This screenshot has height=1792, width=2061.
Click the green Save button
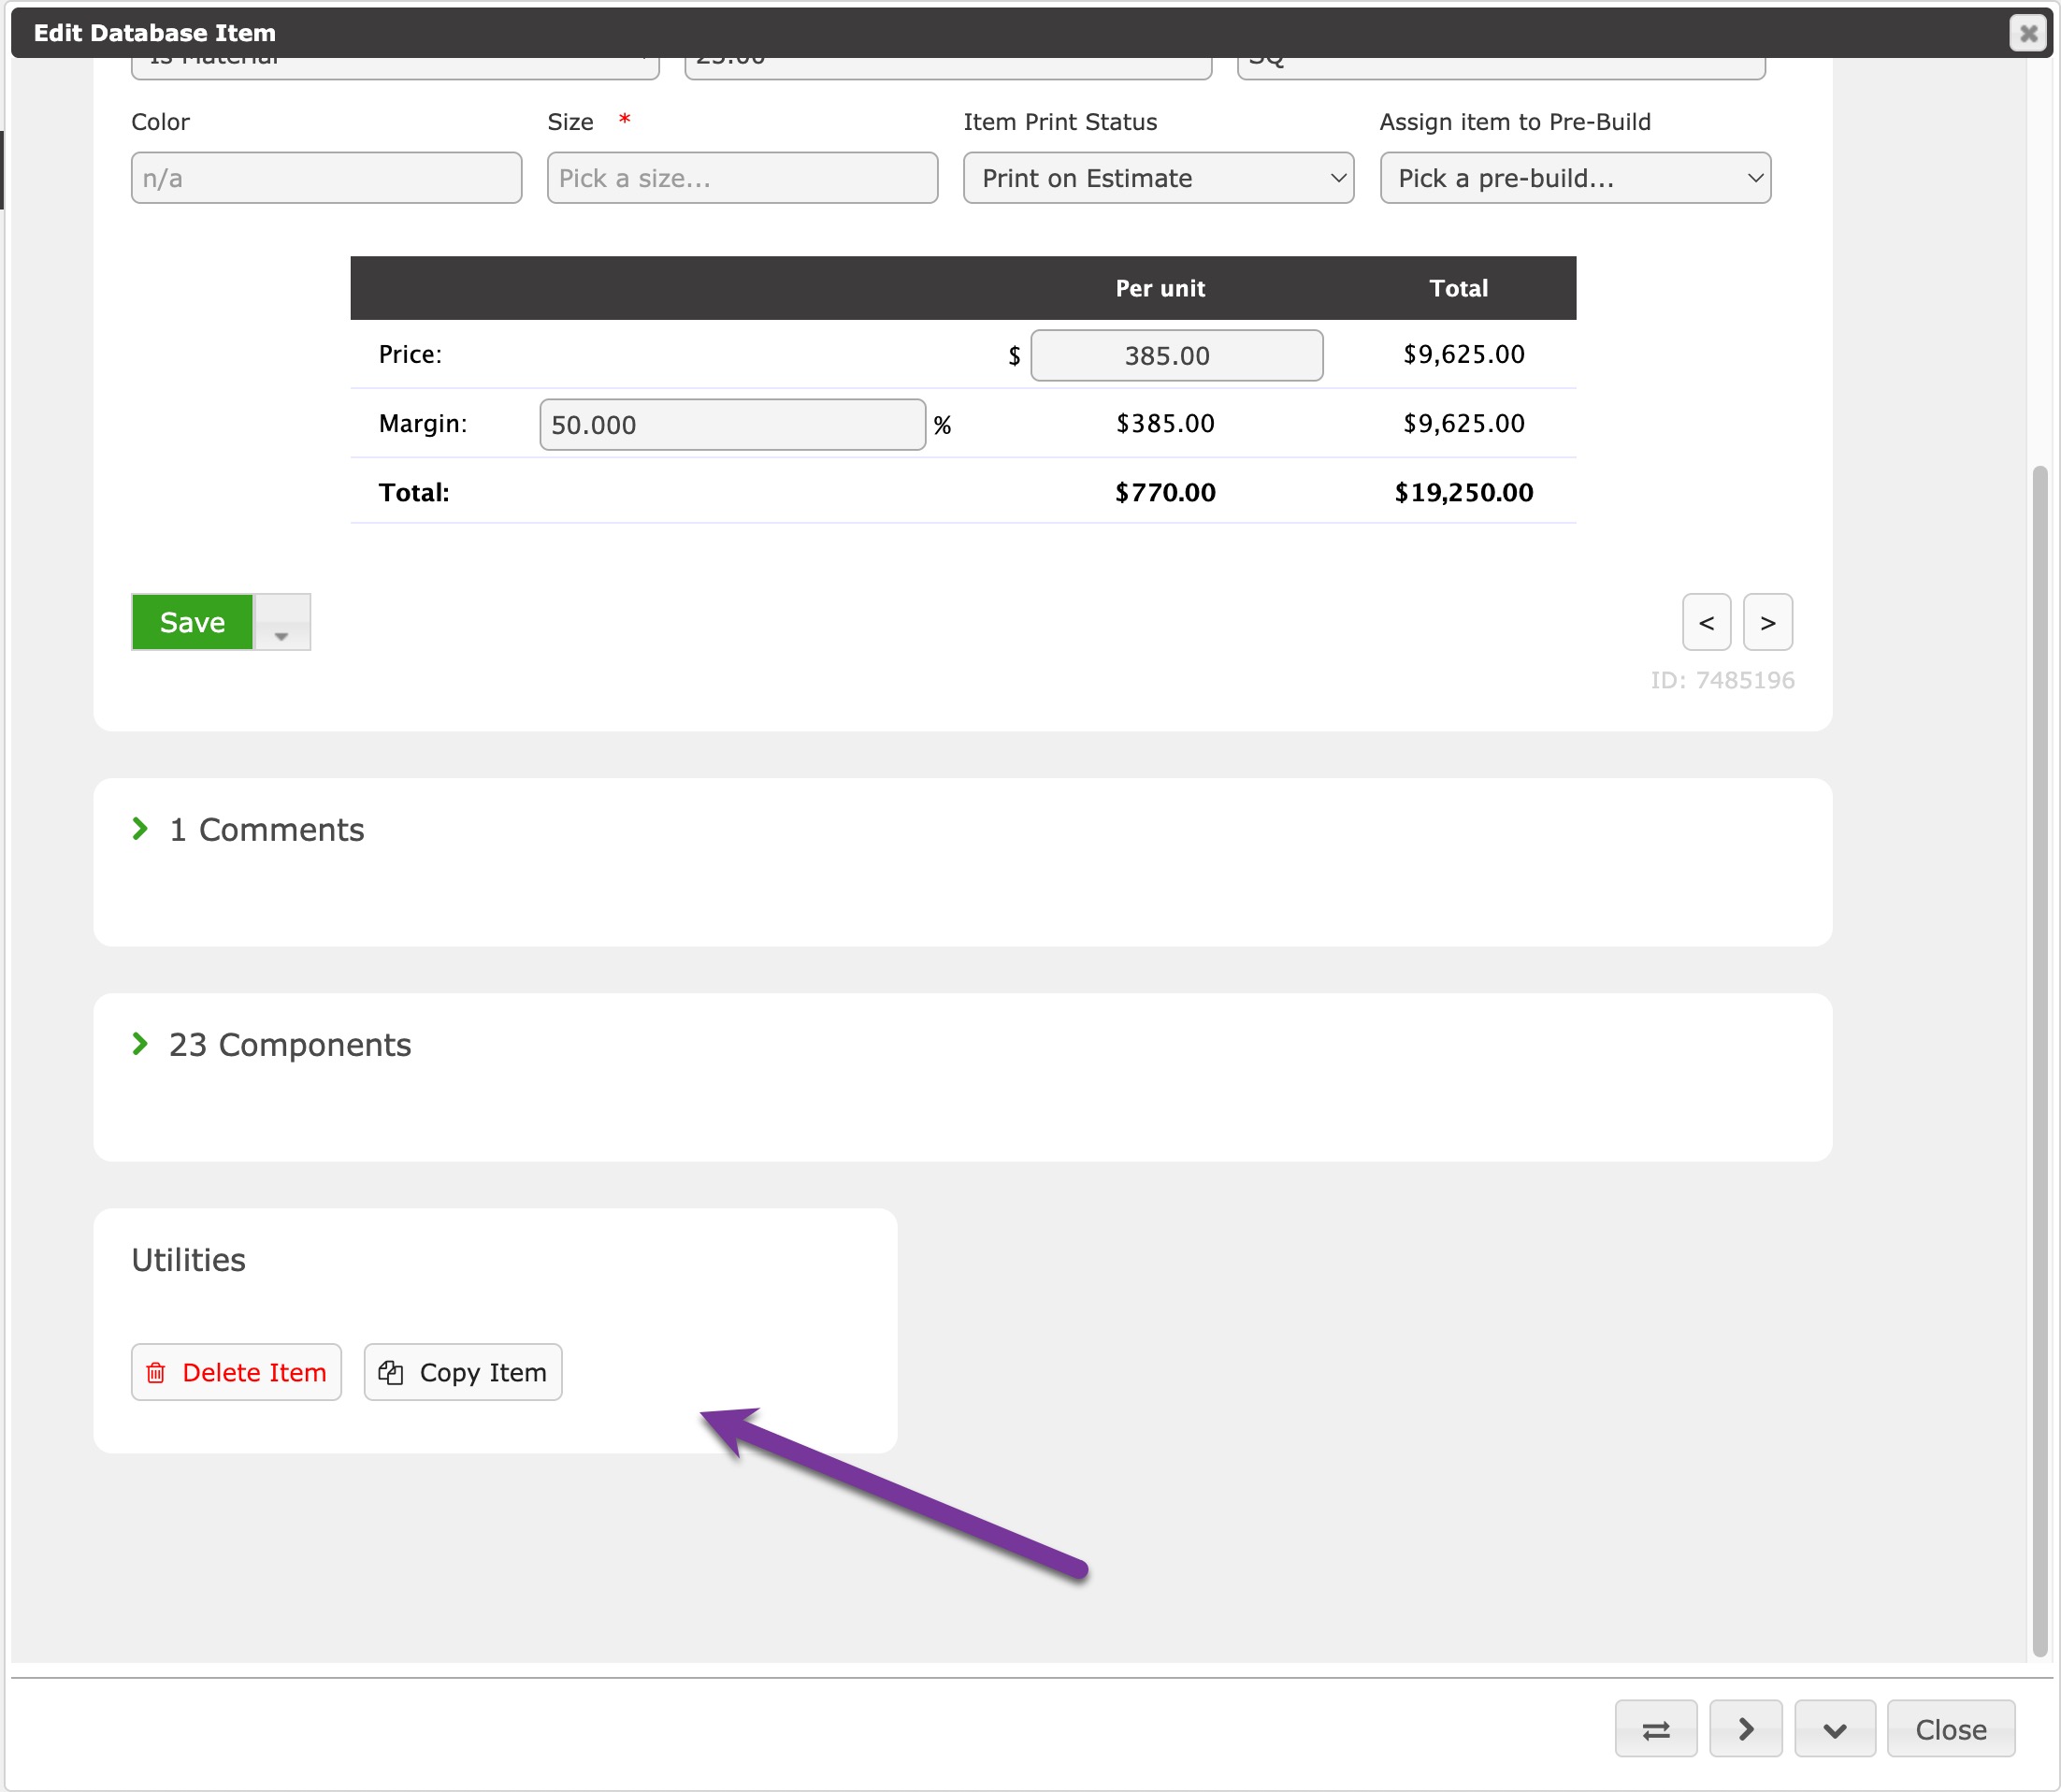click(192, 622)
